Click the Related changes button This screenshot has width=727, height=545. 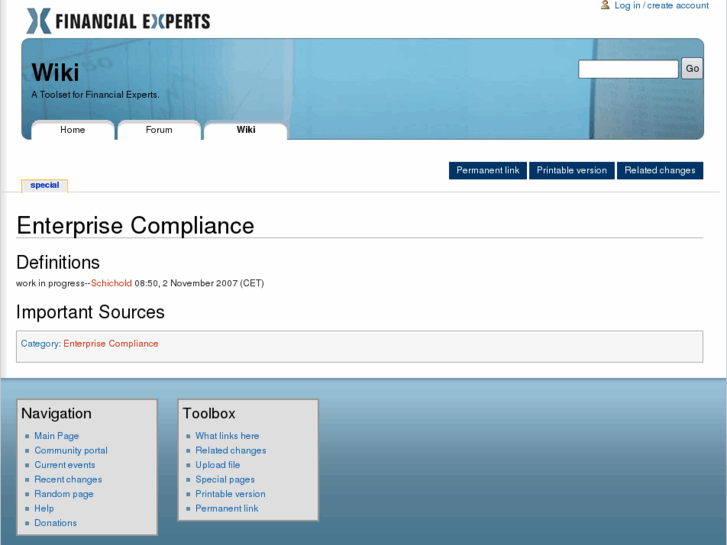coord(660,170)
